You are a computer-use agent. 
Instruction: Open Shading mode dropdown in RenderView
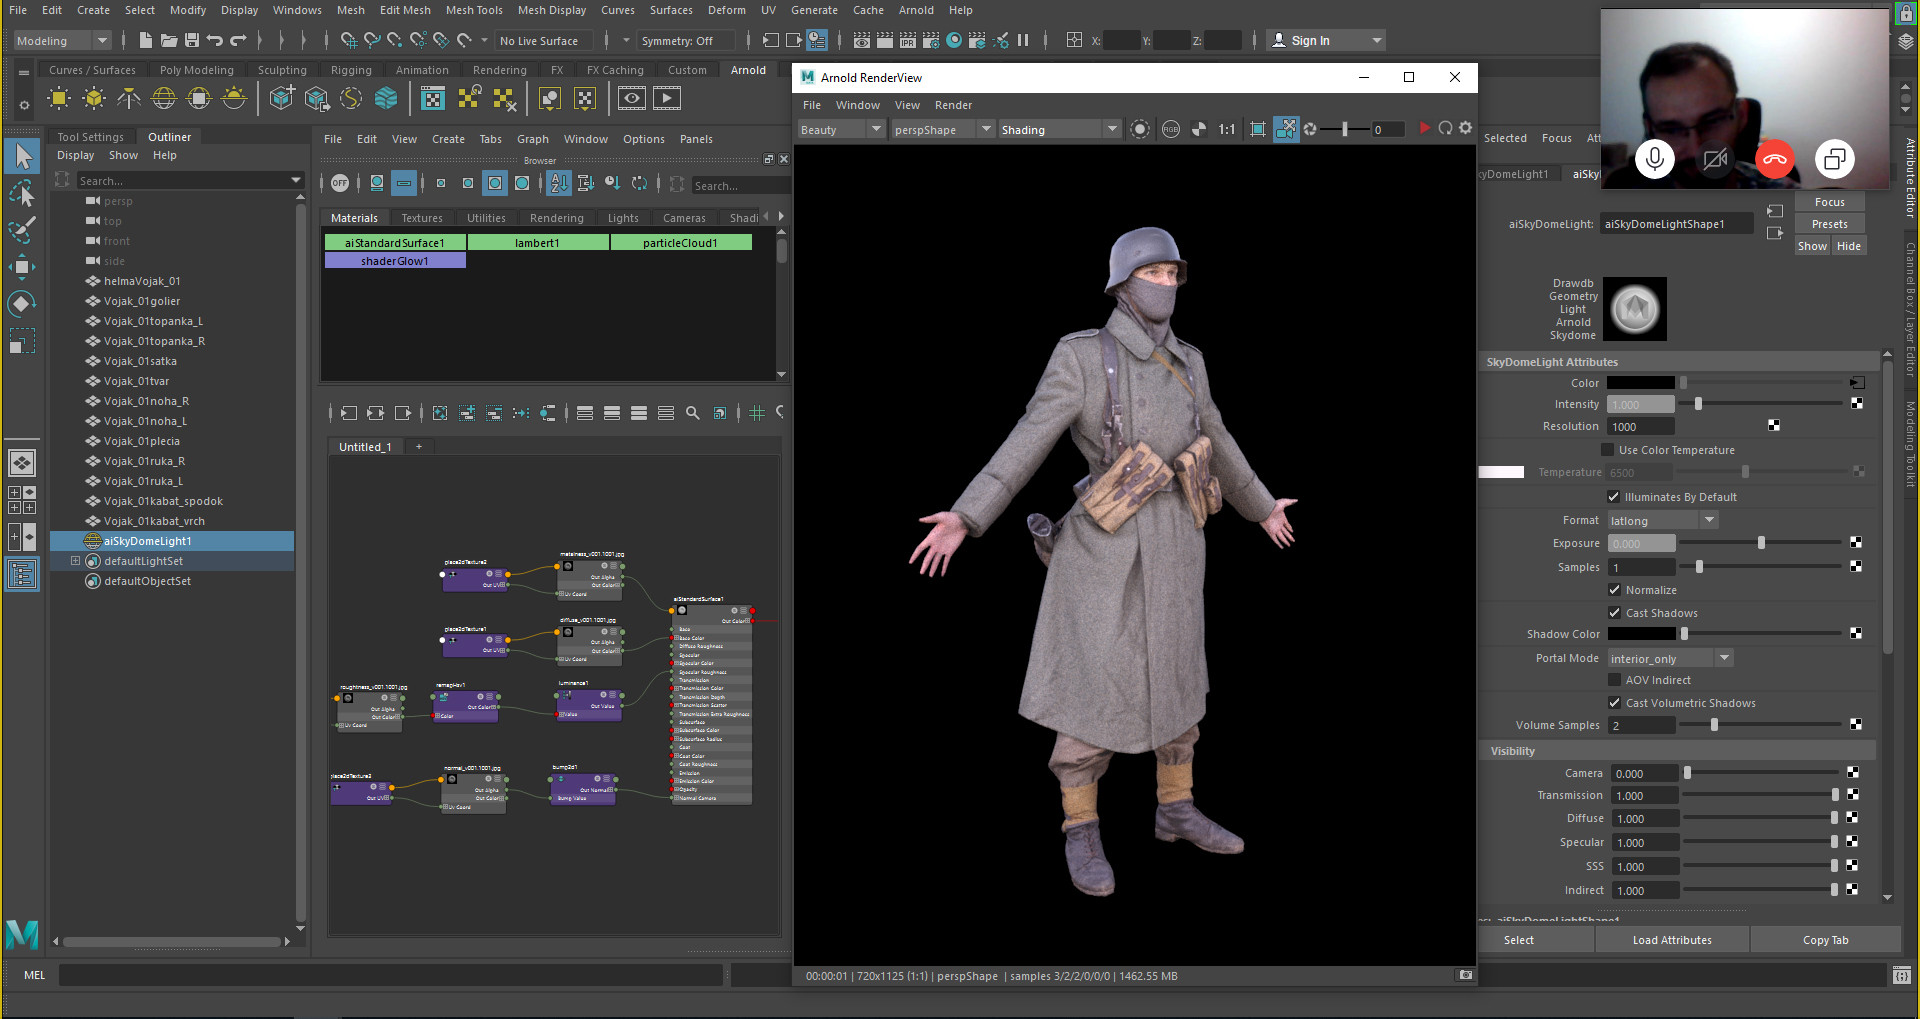(x=1059, y=129)
